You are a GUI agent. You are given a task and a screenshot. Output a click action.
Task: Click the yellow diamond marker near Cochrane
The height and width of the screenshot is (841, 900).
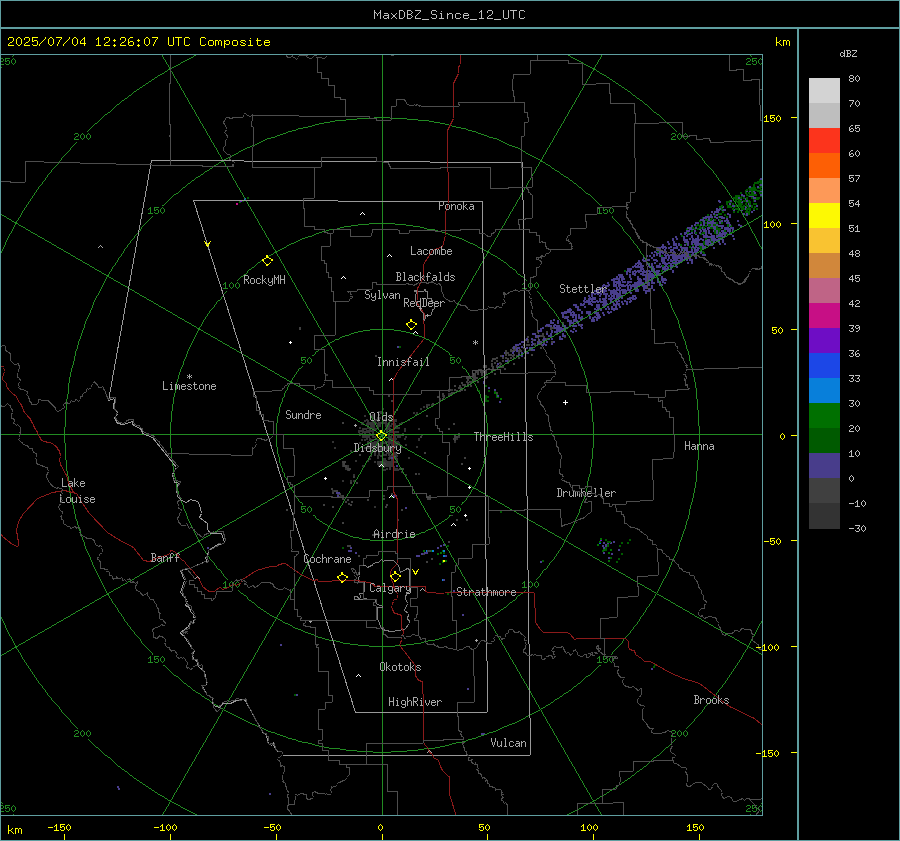coord(342,577)
